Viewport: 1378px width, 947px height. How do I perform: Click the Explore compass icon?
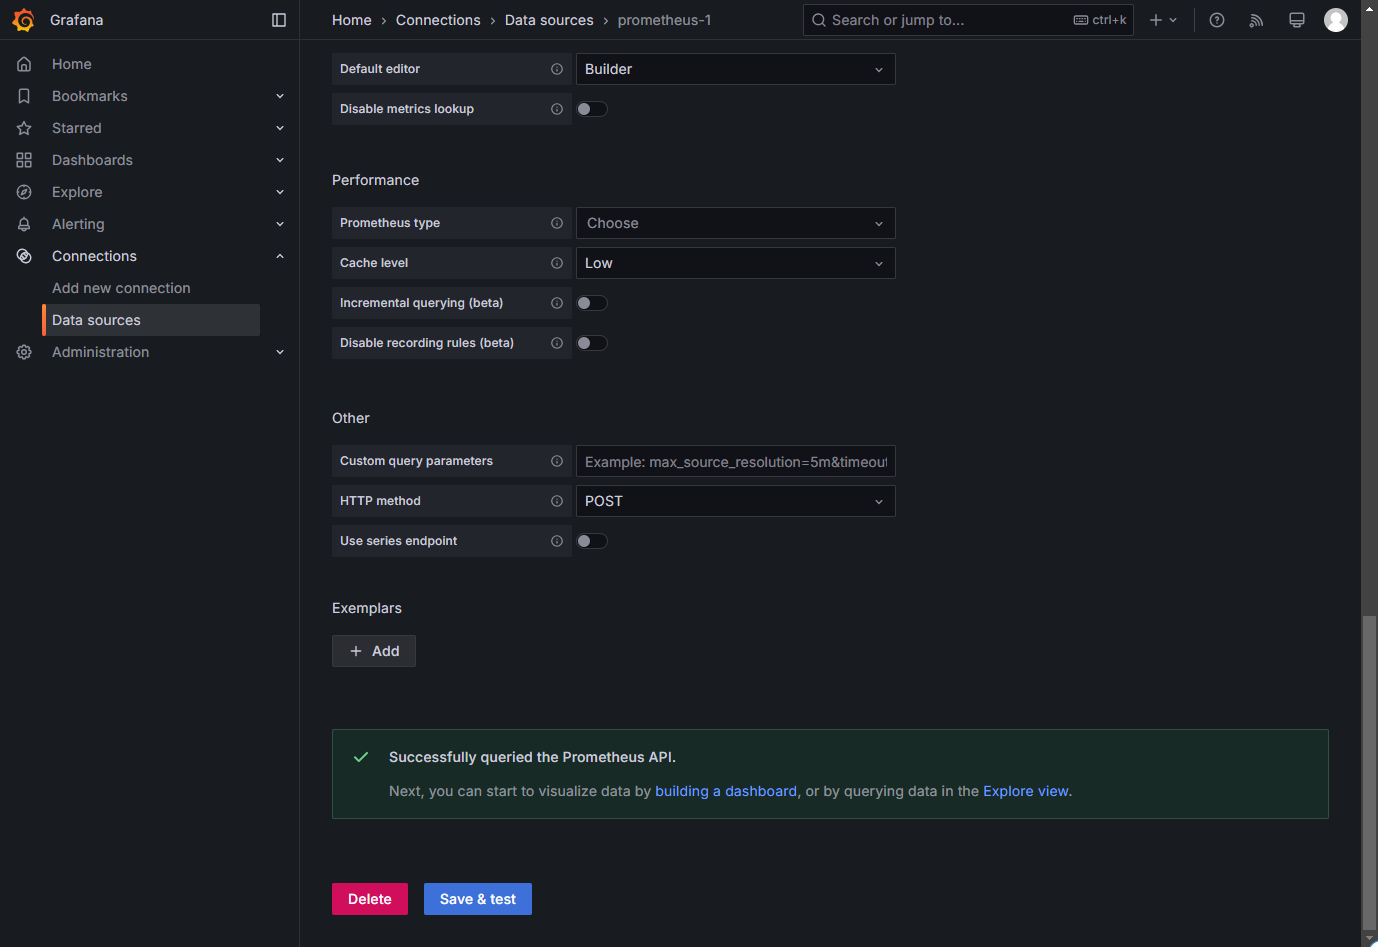click(x=24, y=192)
